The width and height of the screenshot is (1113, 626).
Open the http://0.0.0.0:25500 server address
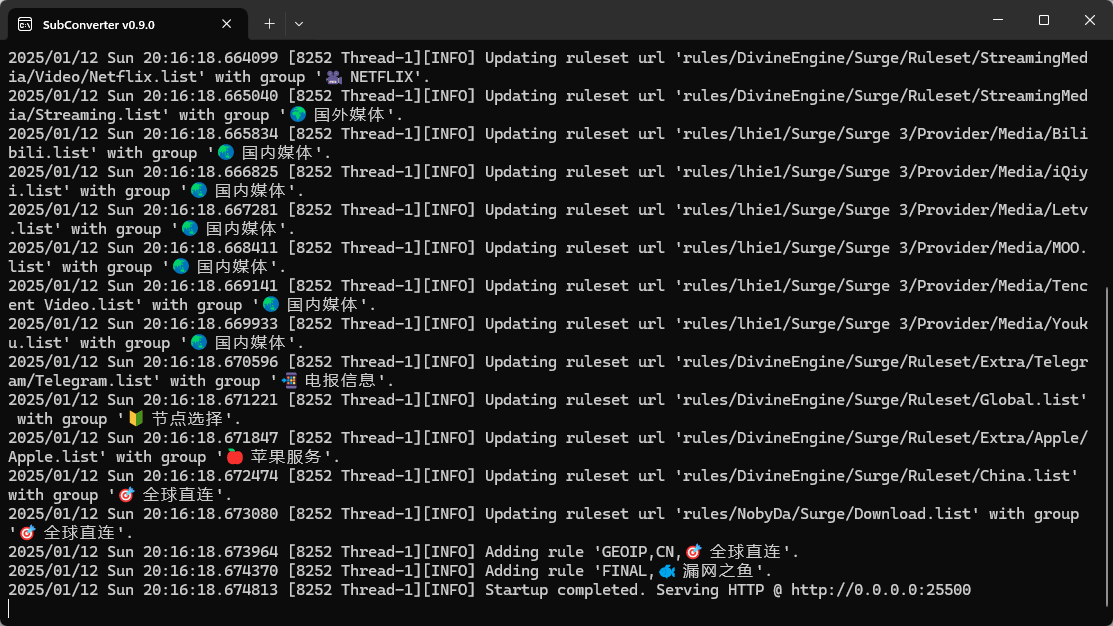881,590
